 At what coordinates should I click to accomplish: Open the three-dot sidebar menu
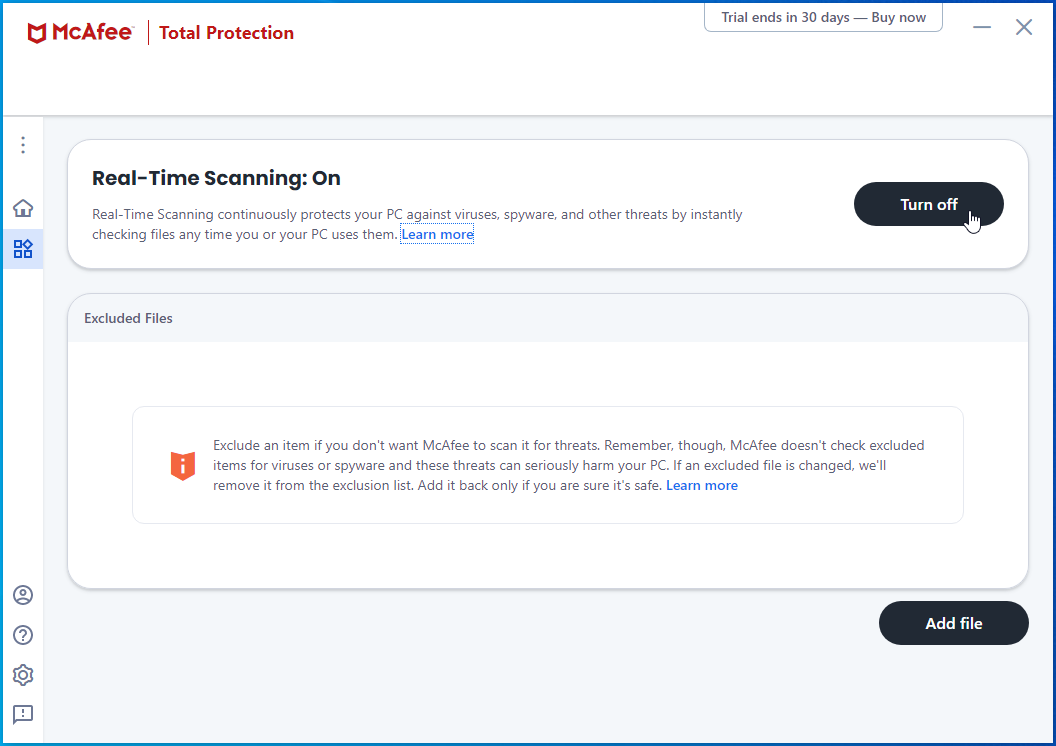[23, 145]
